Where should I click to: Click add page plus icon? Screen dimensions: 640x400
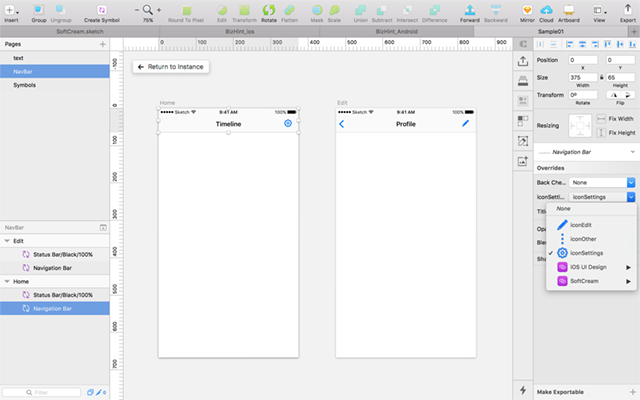point(102,45)
